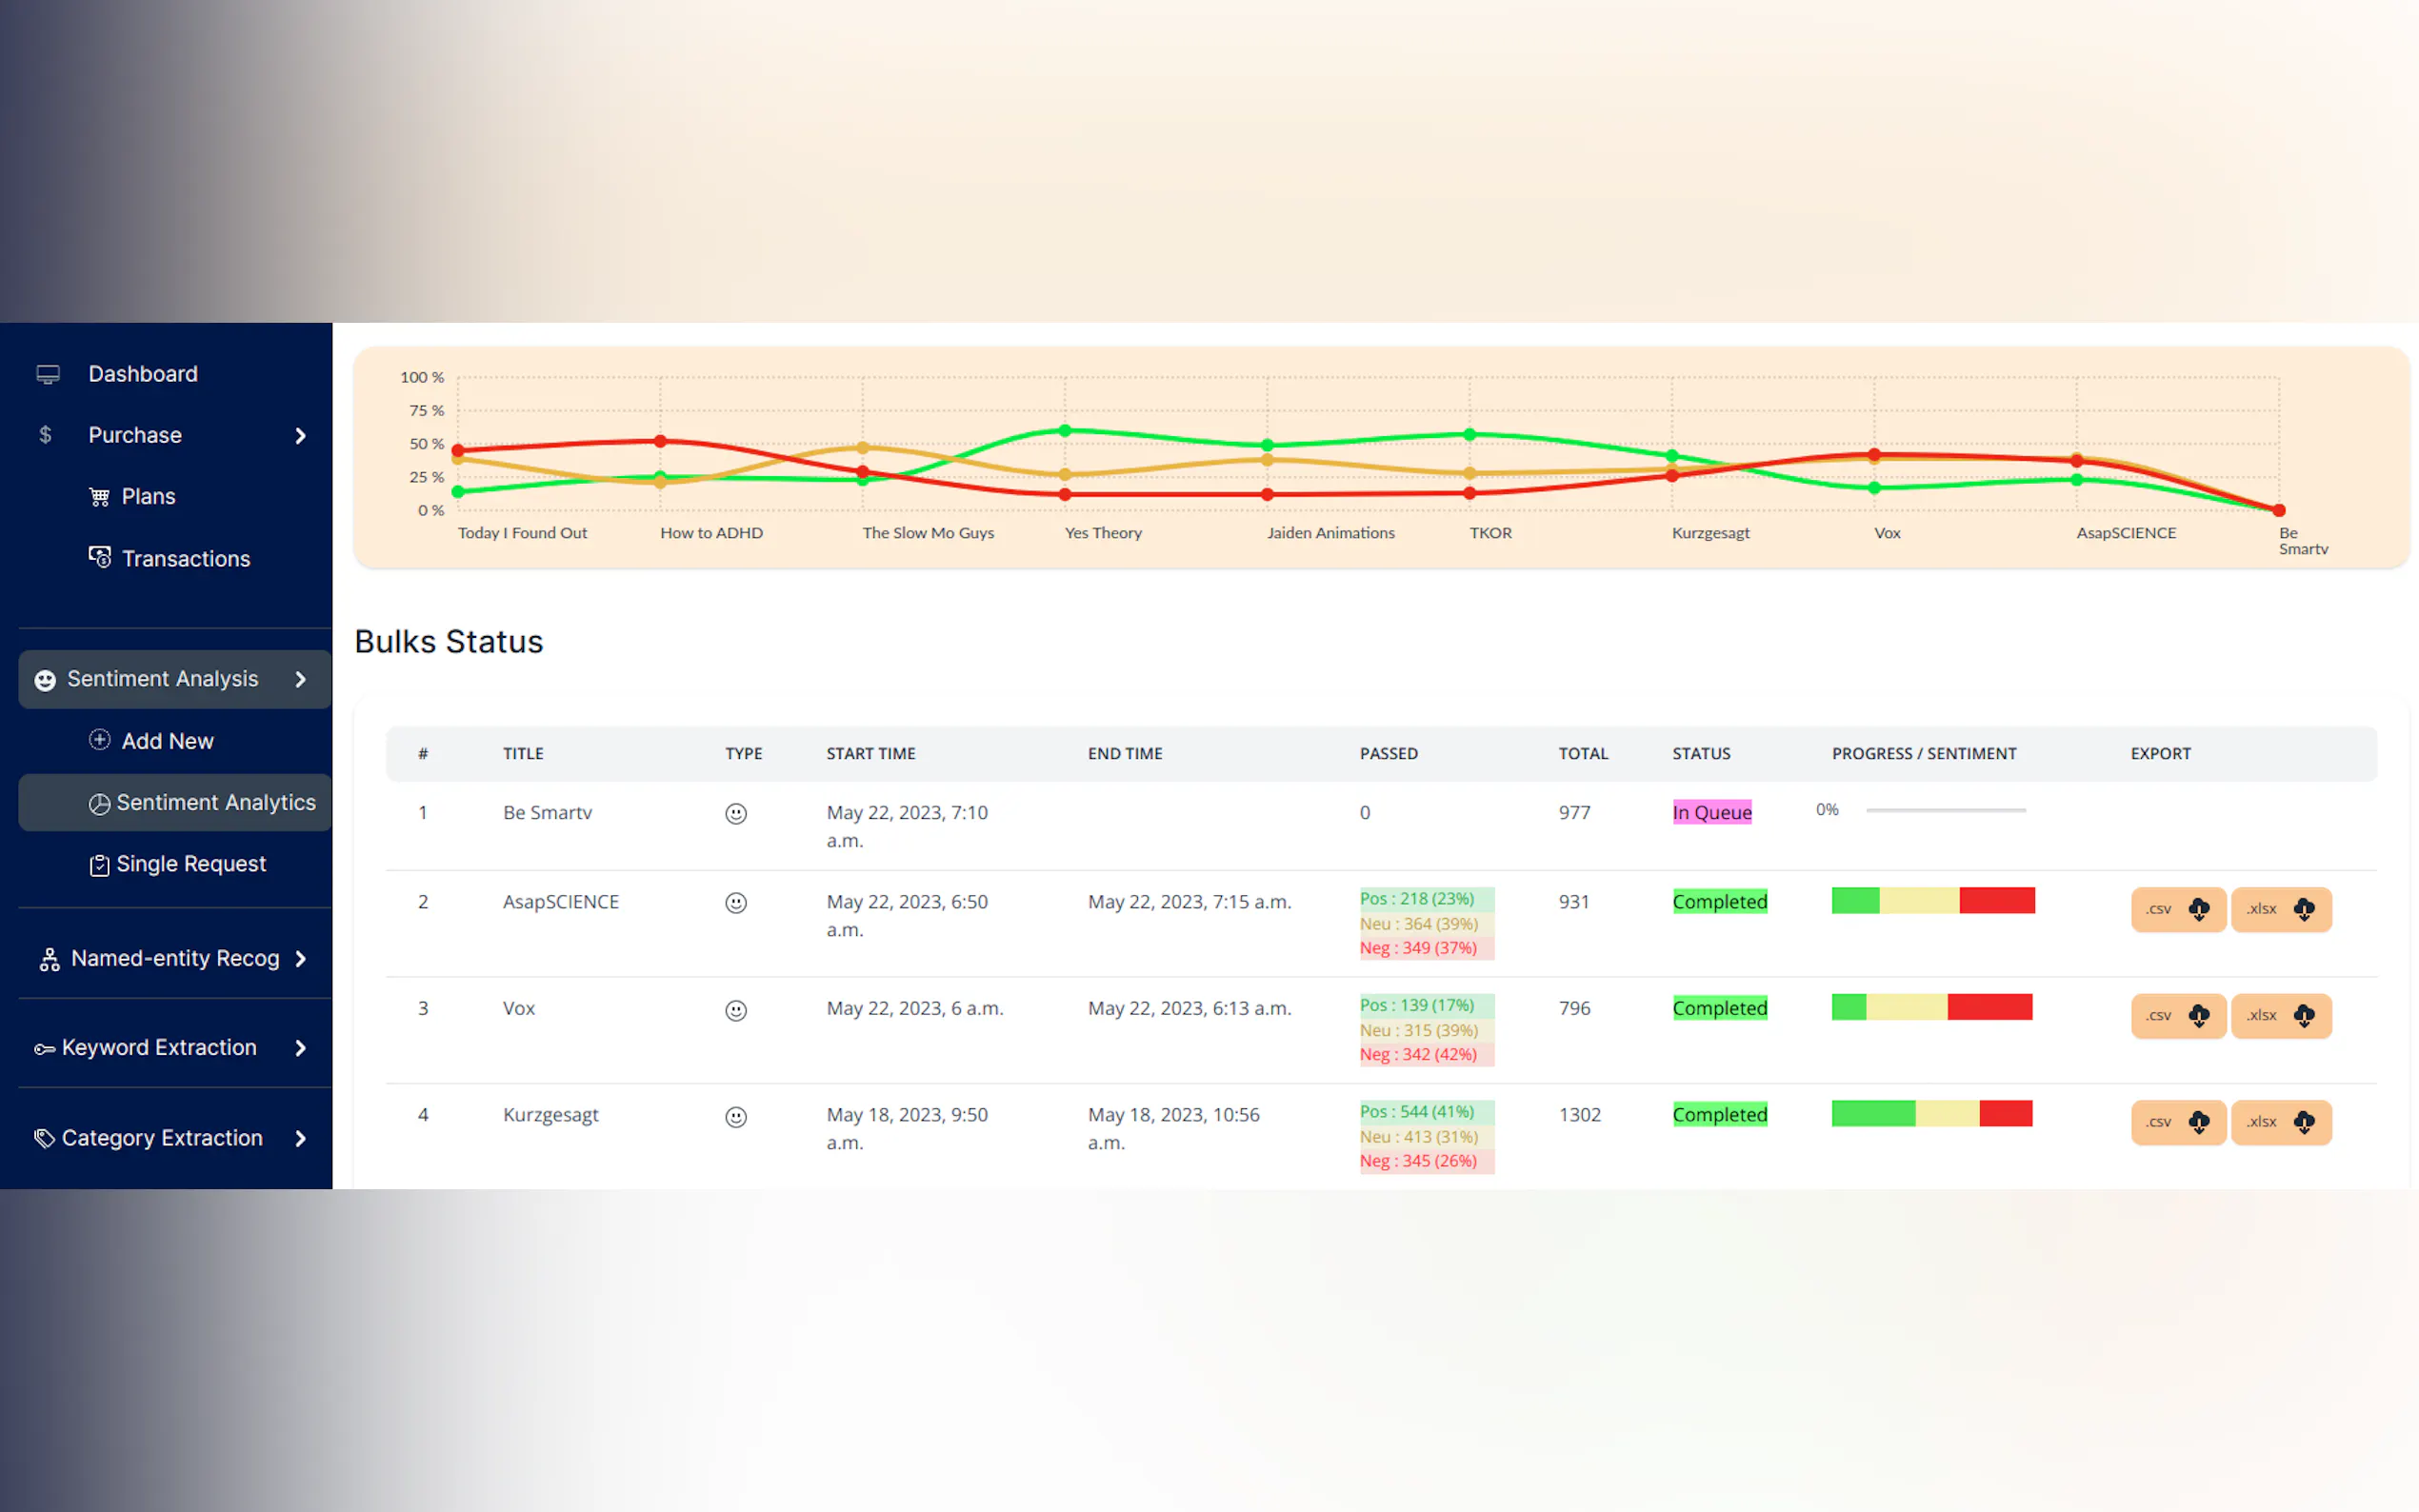Click the Named-entity Recog network icon
Screen dimensions: 2419x1512
pyautogui.click(x=49, y=959)
